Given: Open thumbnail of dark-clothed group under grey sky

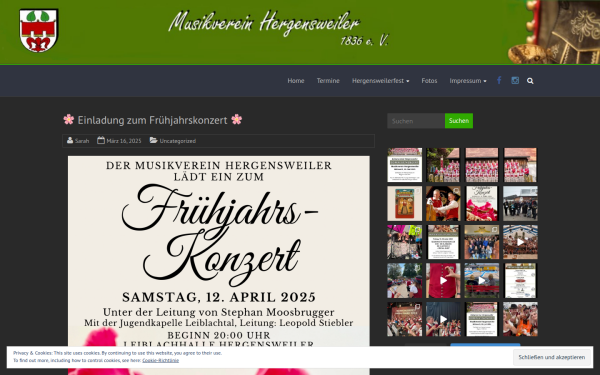Looking at the screenshot, I should pos(520,203).
